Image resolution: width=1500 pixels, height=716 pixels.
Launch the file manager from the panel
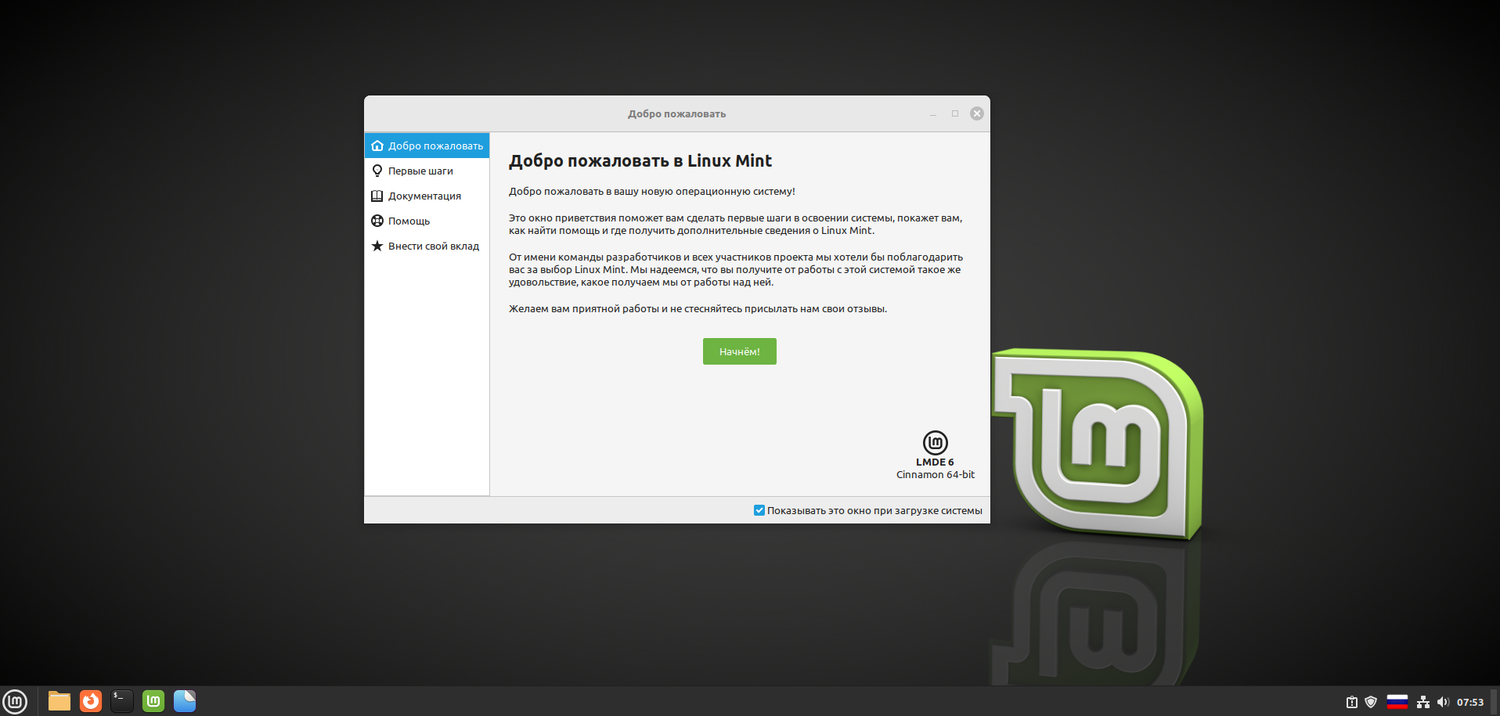click(x=59, y=701)
